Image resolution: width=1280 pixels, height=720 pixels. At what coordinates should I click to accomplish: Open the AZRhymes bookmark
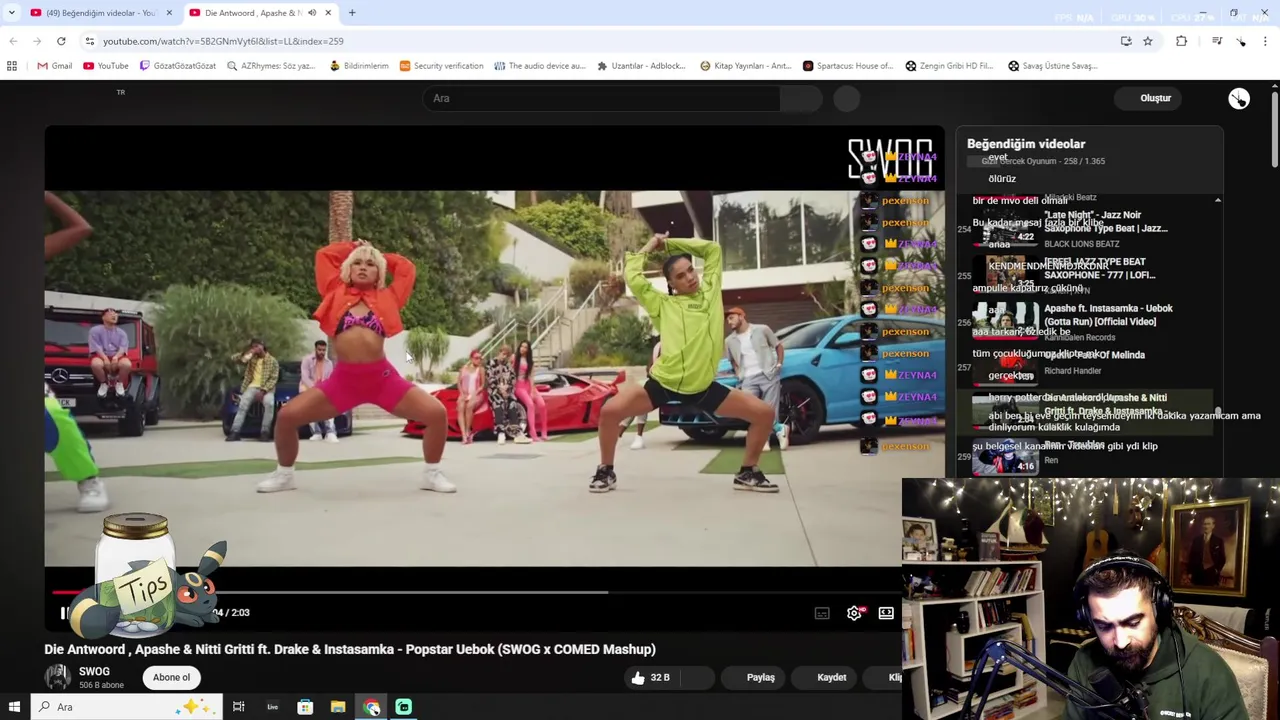tap(271, 66)
